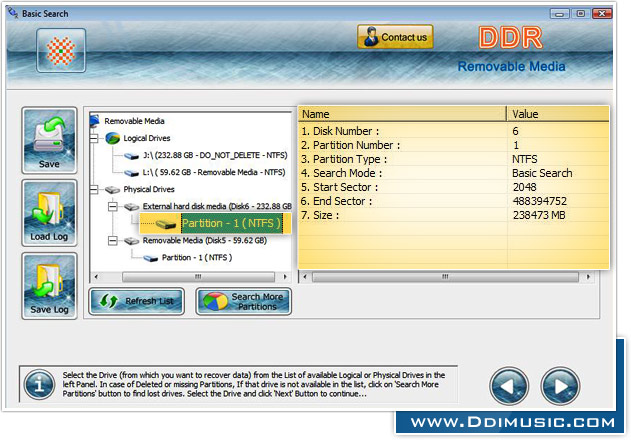
Task: Click Search More Partitions button
Action: (243, 301)
